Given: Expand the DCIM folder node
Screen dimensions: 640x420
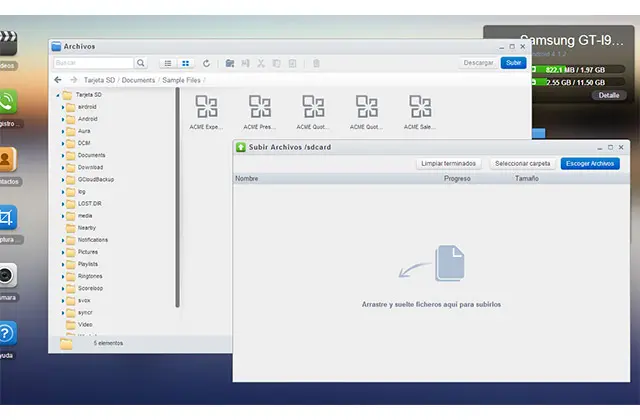Looking at the screenshot, I should [x=62, y=143].
